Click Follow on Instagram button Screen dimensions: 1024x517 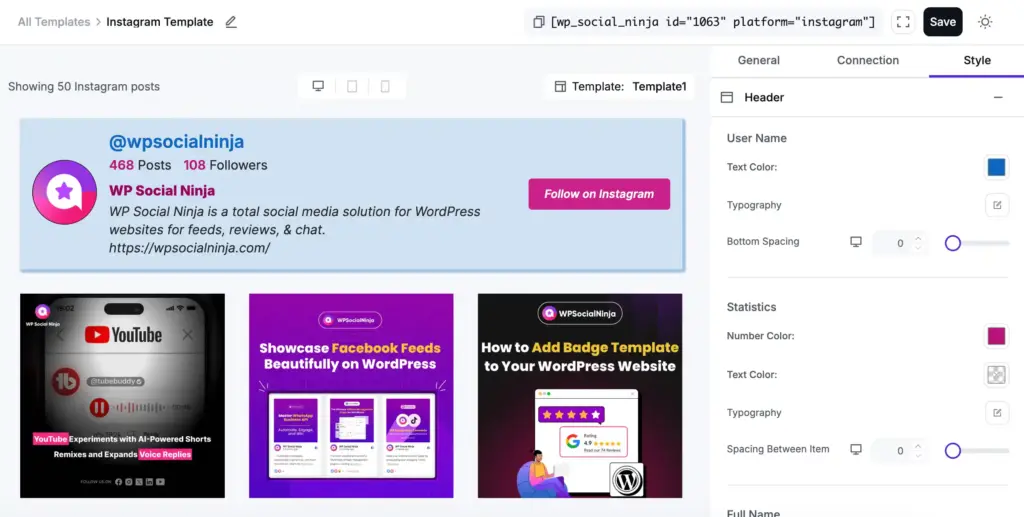click(x=599, y=194)
